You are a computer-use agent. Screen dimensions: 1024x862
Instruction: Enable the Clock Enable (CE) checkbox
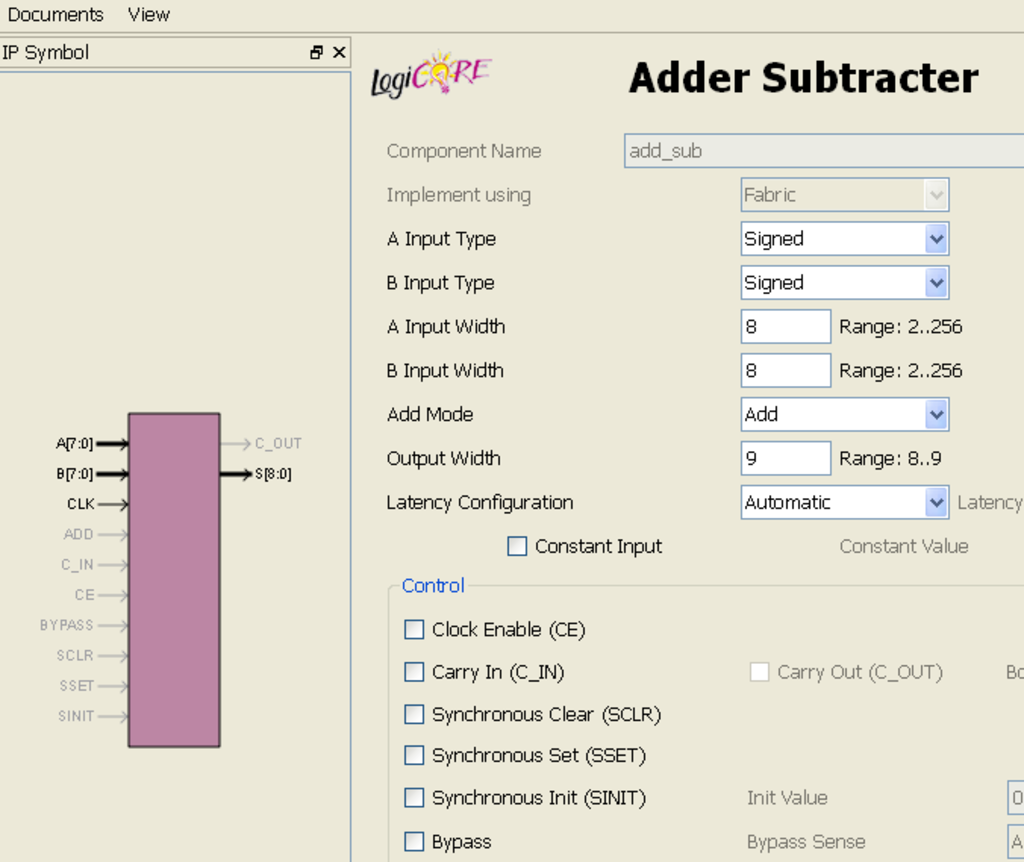414,629
